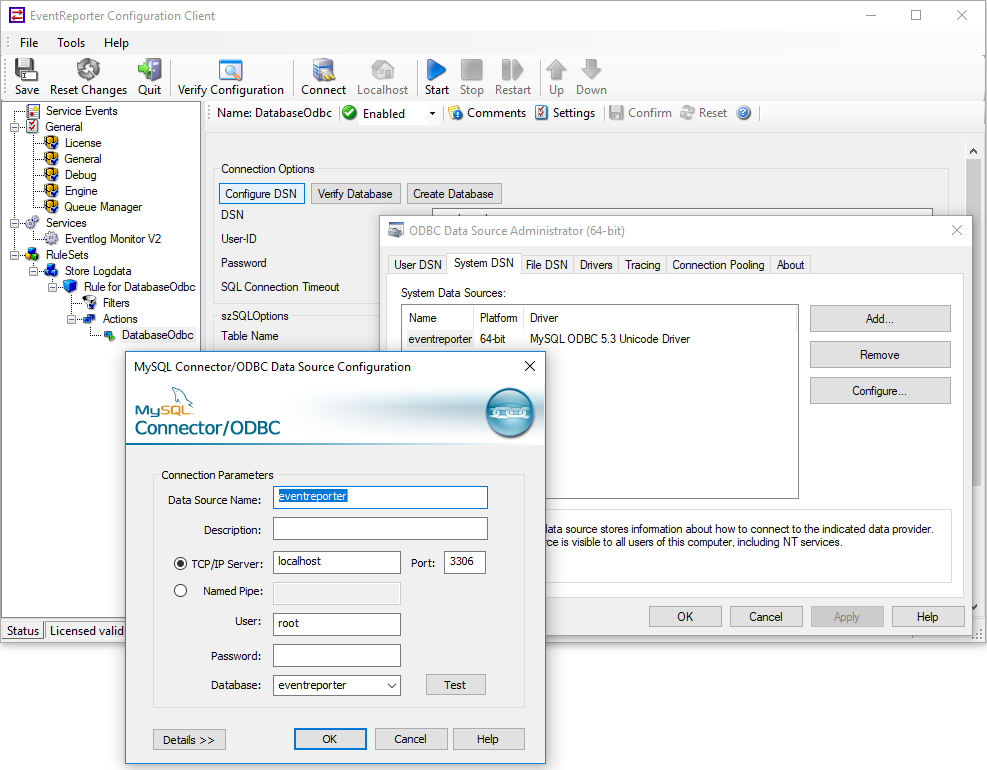Select the Engine node in the tree
The height and width of the screenshot is (770, 987).
[81, 191]
